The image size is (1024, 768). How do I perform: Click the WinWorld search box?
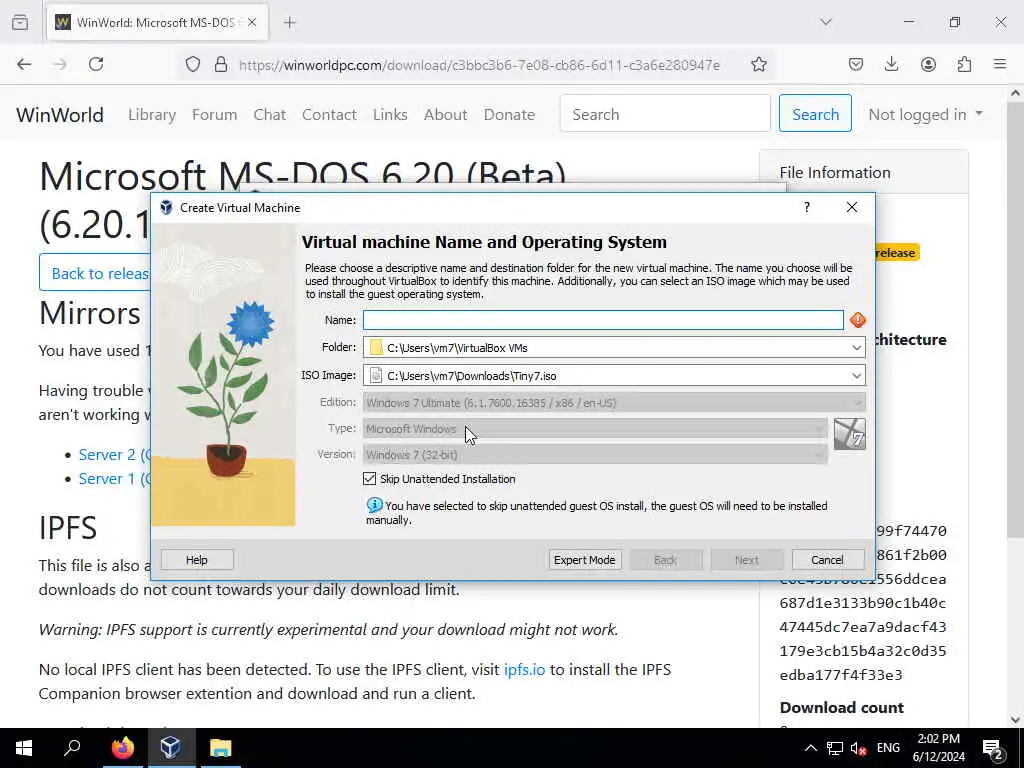665,114
